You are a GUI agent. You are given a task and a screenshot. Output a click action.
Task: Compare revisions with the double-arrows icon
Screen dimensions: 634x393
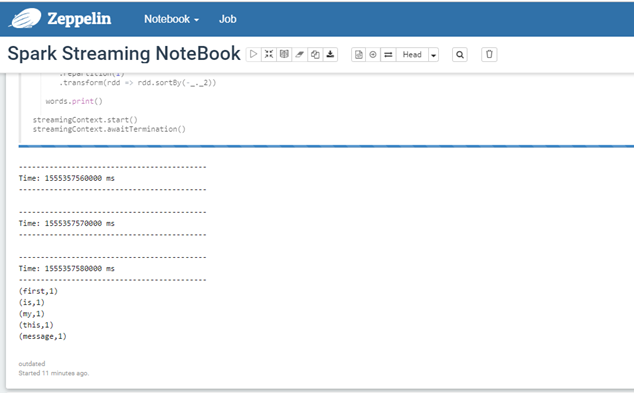pos(388,55)
